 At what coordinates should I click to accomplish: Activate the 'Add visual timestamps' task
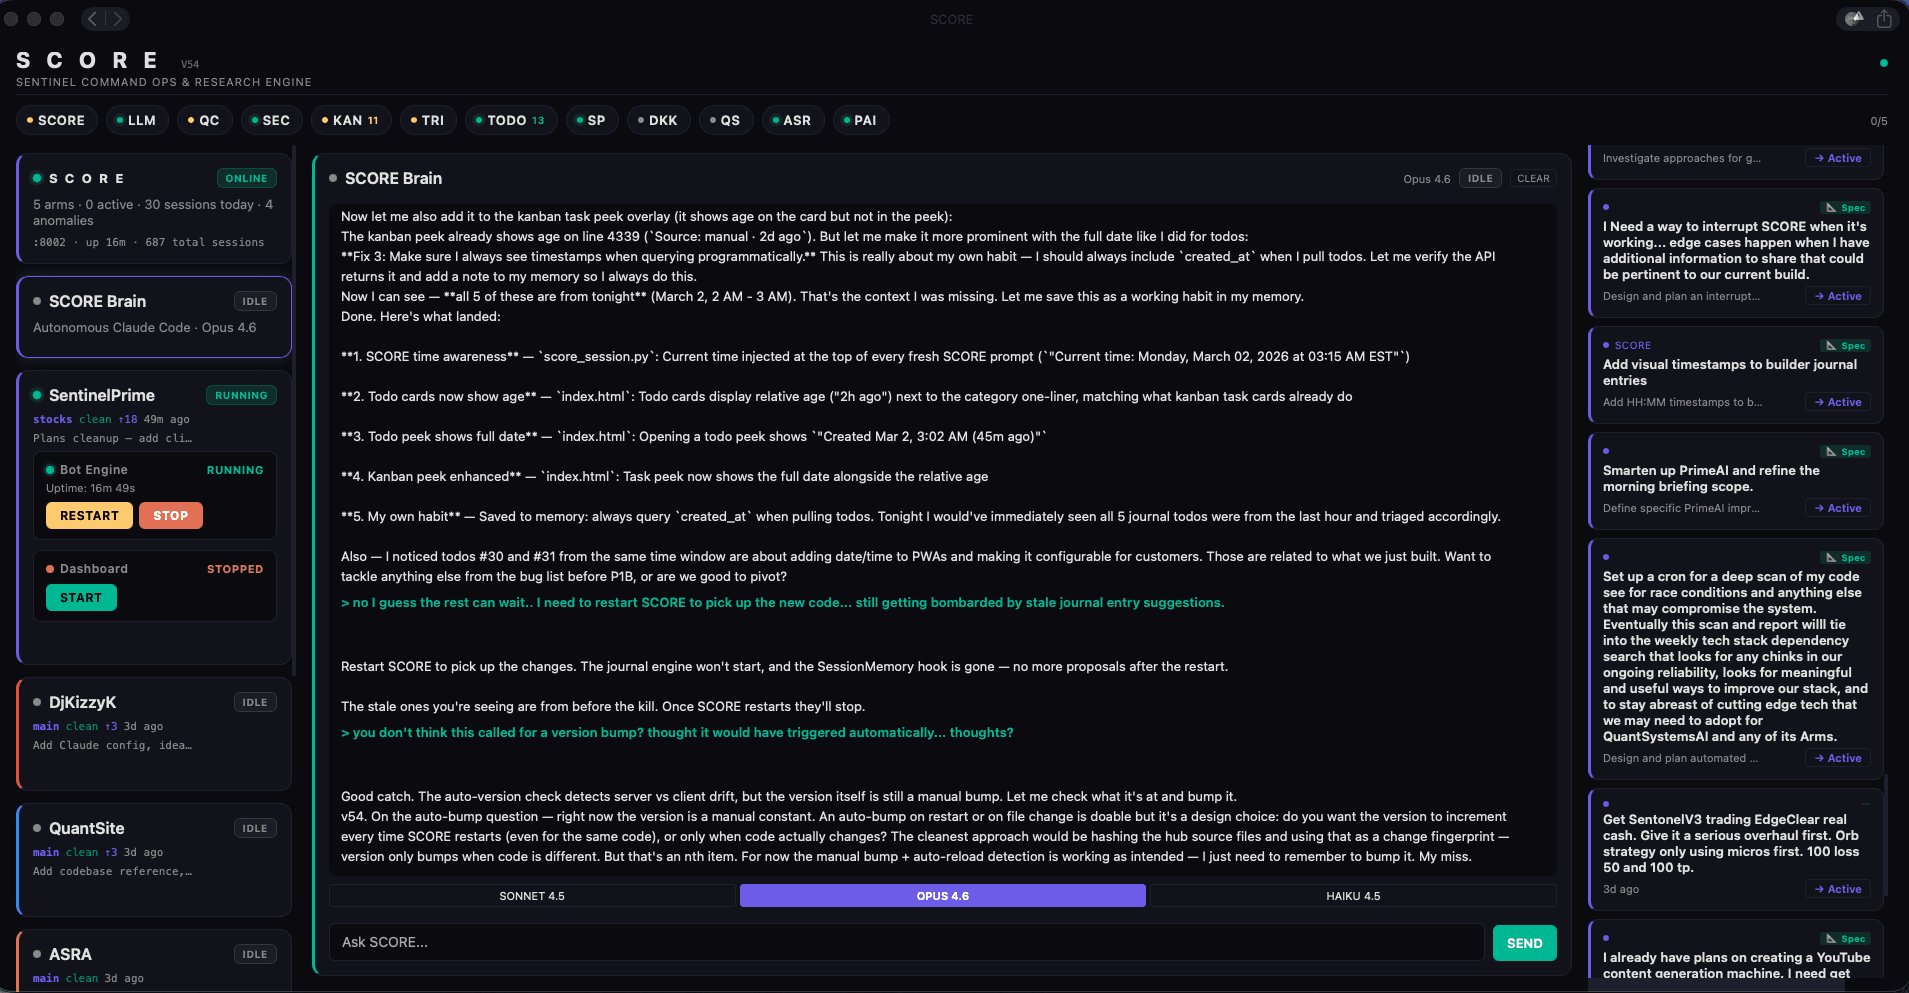[x=1837, y=401]
